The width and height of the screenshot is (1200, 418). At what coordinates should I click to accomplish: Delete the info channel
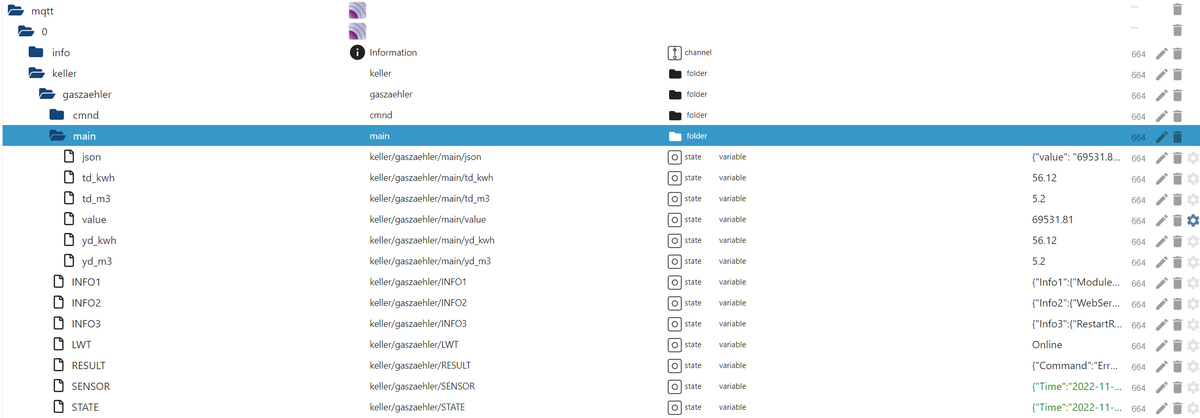1177,53
